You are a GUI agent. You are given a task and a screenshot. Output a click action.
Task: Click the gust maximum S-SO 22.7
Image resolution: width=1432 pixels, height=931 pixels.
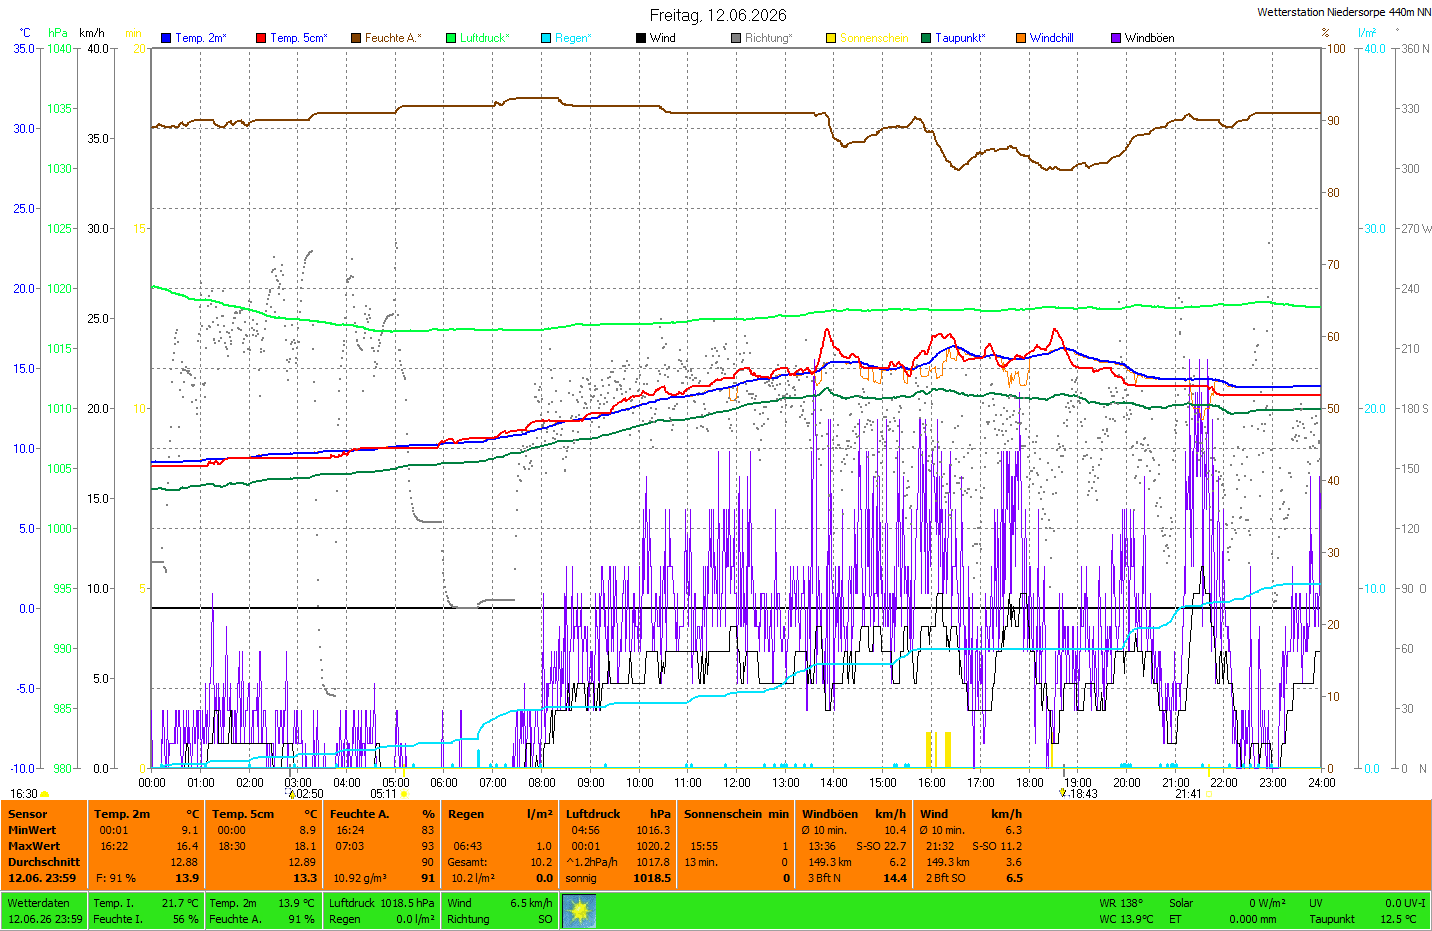click(881, 846)
